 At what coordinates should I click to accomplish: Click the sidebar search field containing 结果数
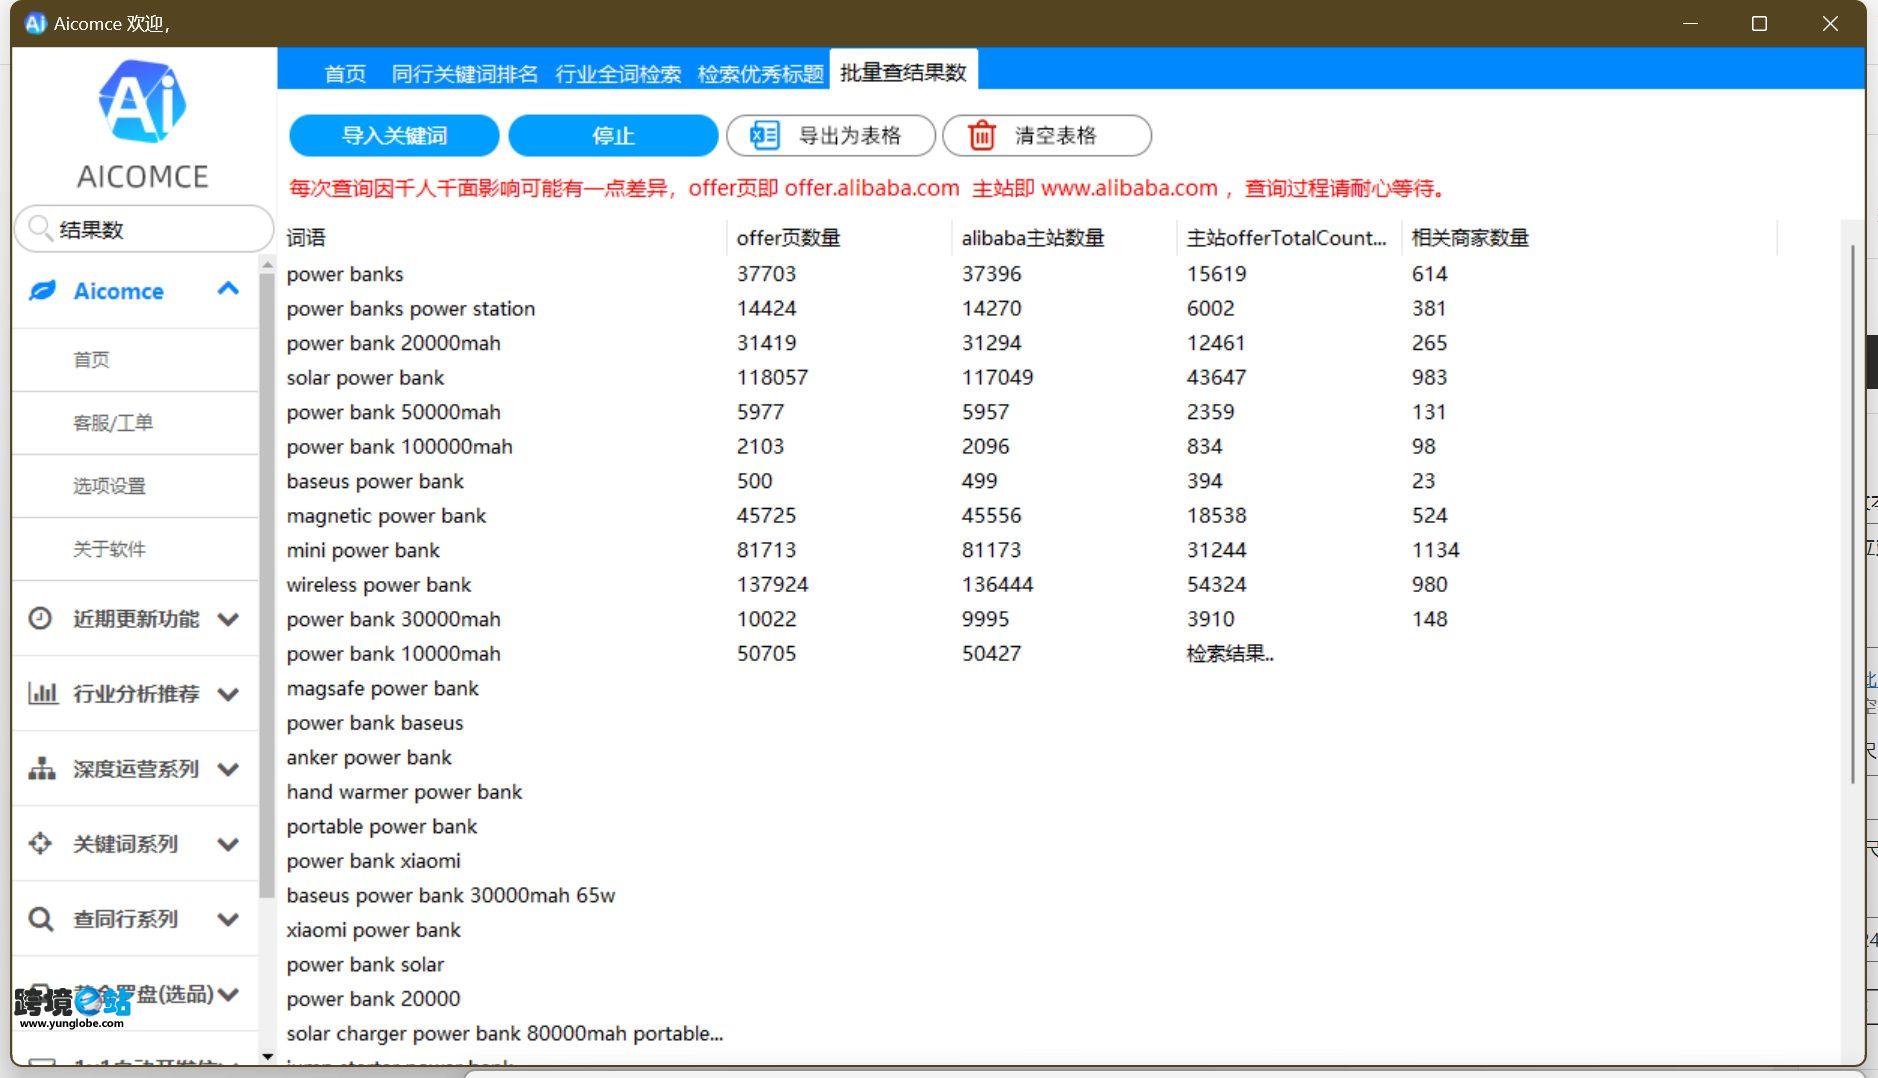[144, 229]
